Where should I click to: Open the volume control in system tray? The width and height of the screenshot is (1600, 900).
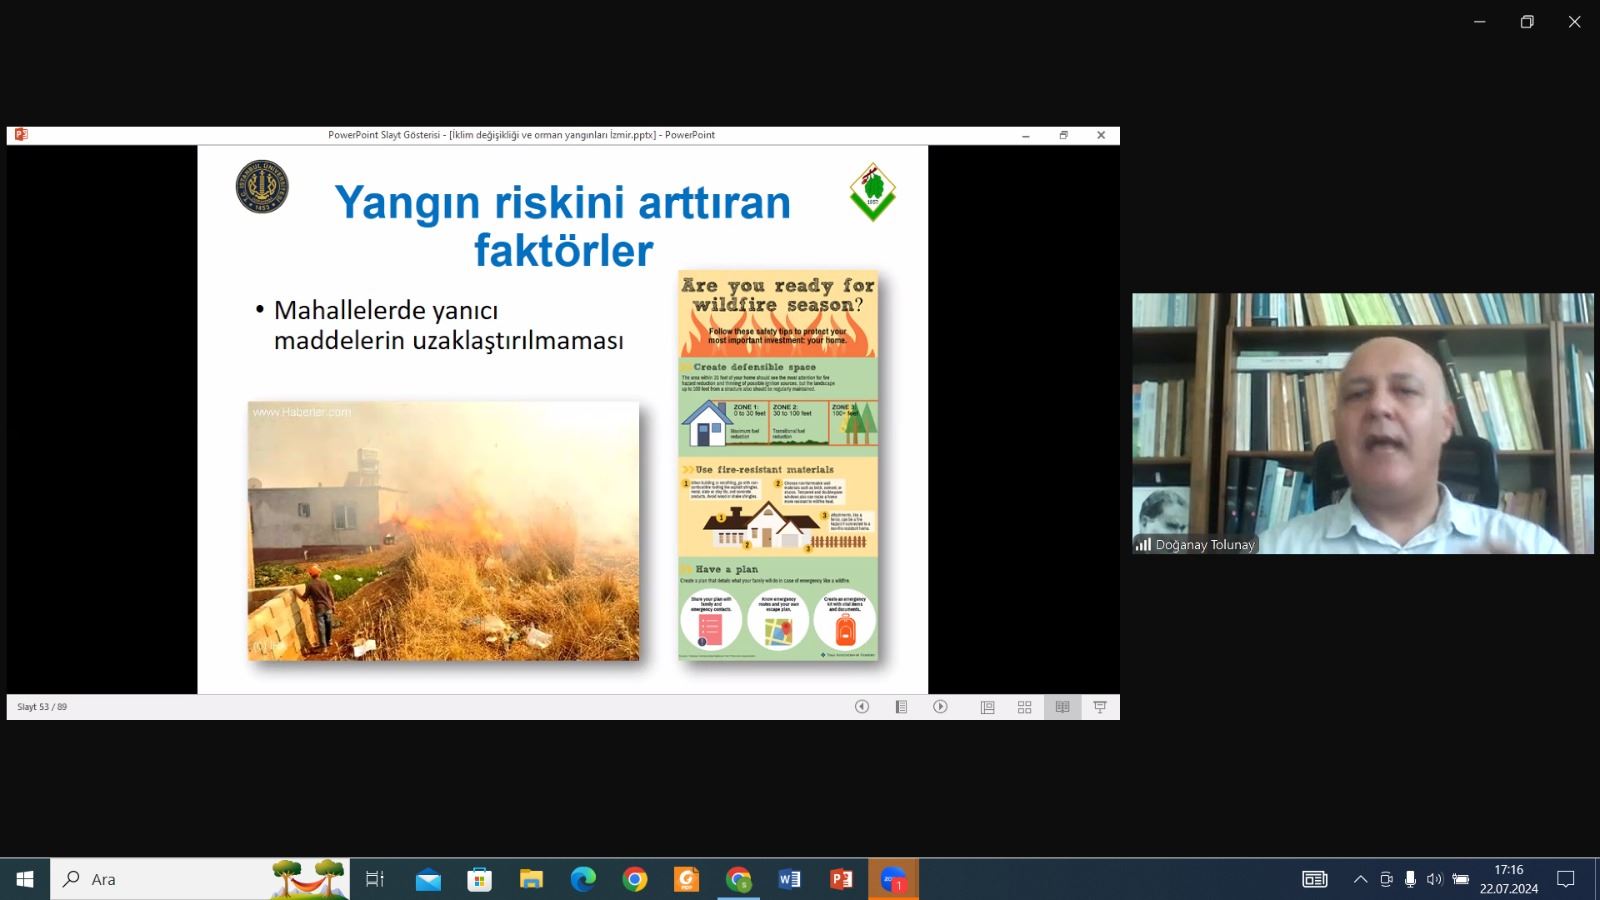1434,879
